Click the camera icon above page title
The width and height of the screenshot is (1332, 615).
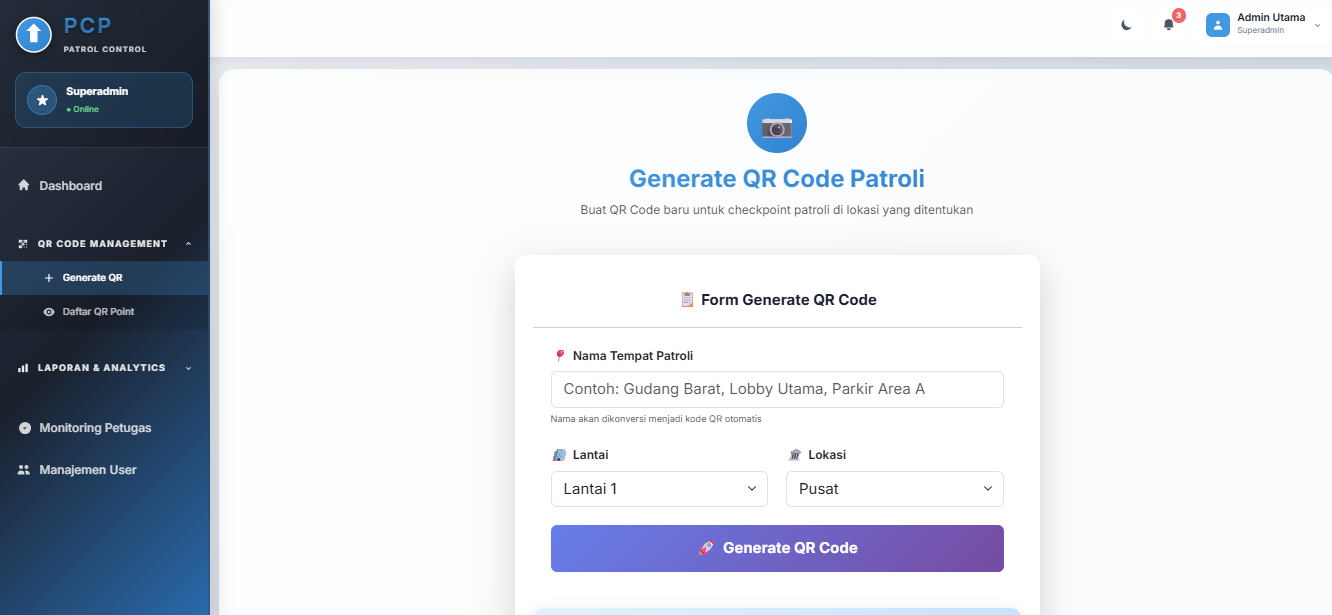pyautogui.click(x=777, y=123)
